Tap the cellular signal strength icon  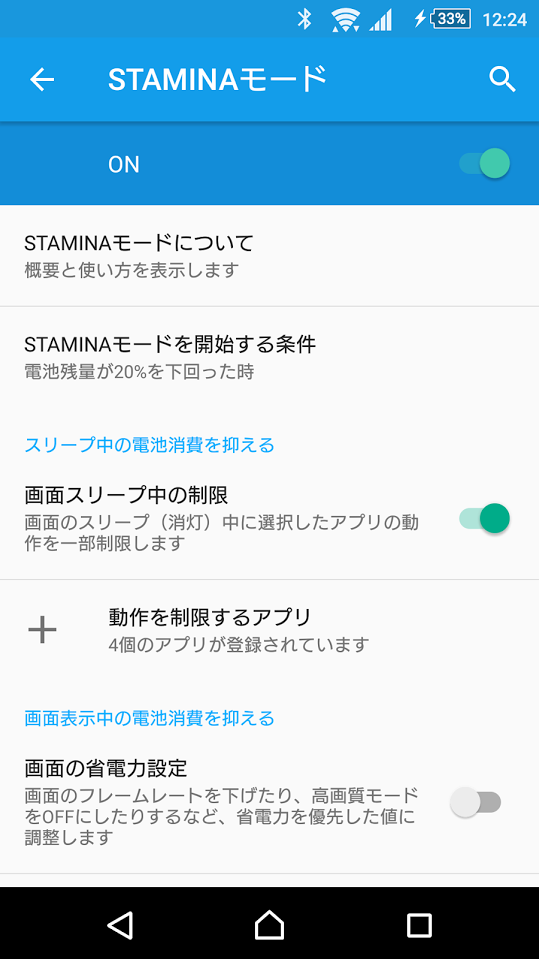[381, 21]
